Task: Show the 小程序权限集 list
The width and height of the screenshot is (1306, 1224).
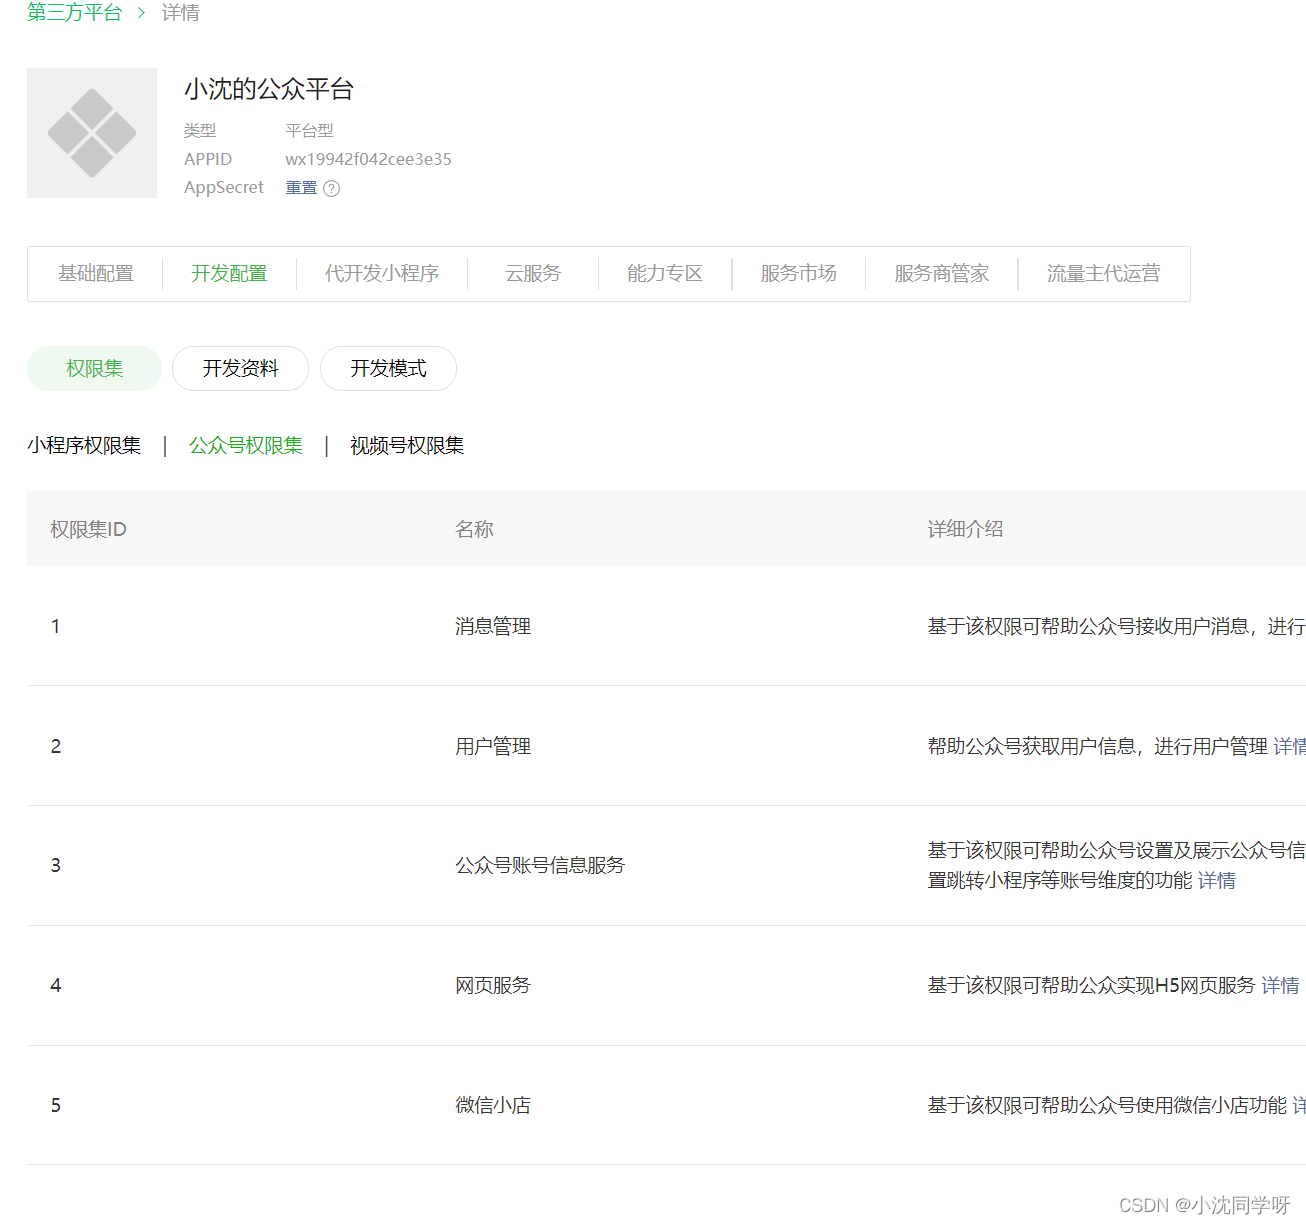Action: (85, 446)
